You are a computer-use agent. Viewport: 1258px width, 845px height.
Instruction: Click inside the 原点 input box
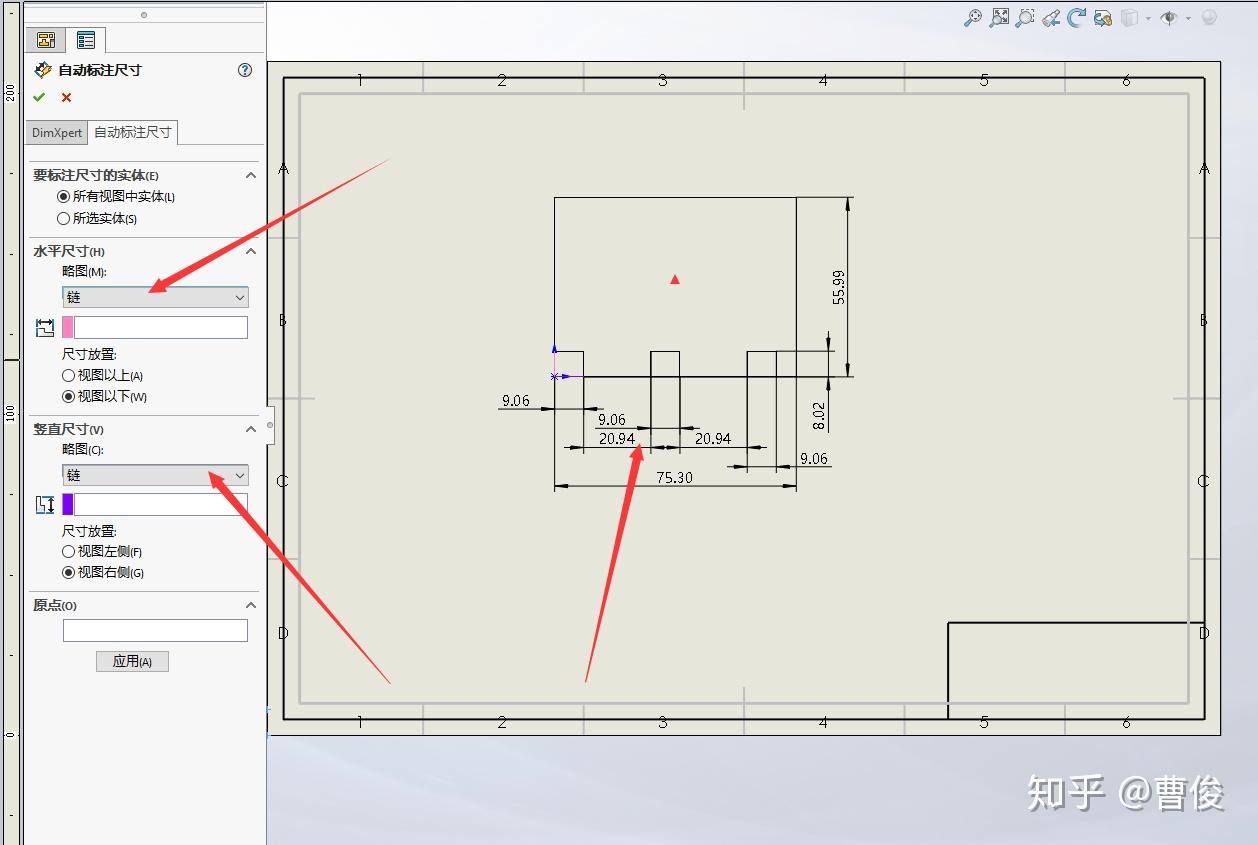click(x=155, y=630)
